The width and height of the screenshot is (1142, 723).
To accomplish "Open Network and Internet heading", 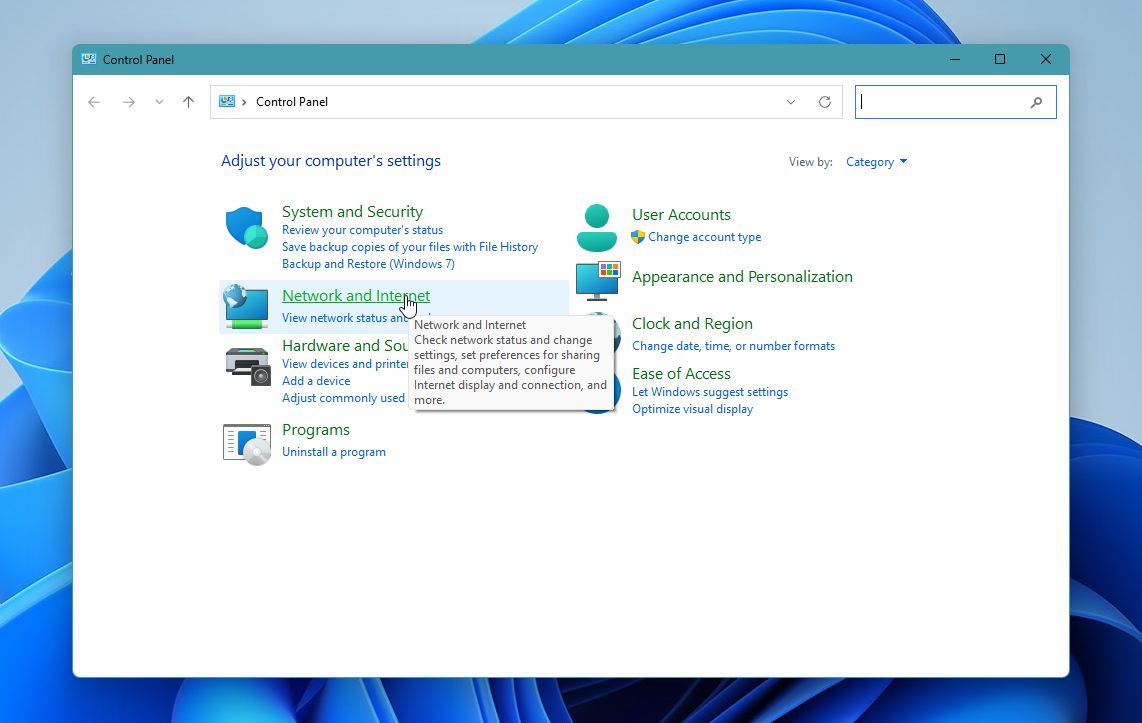I will [355, 296].
